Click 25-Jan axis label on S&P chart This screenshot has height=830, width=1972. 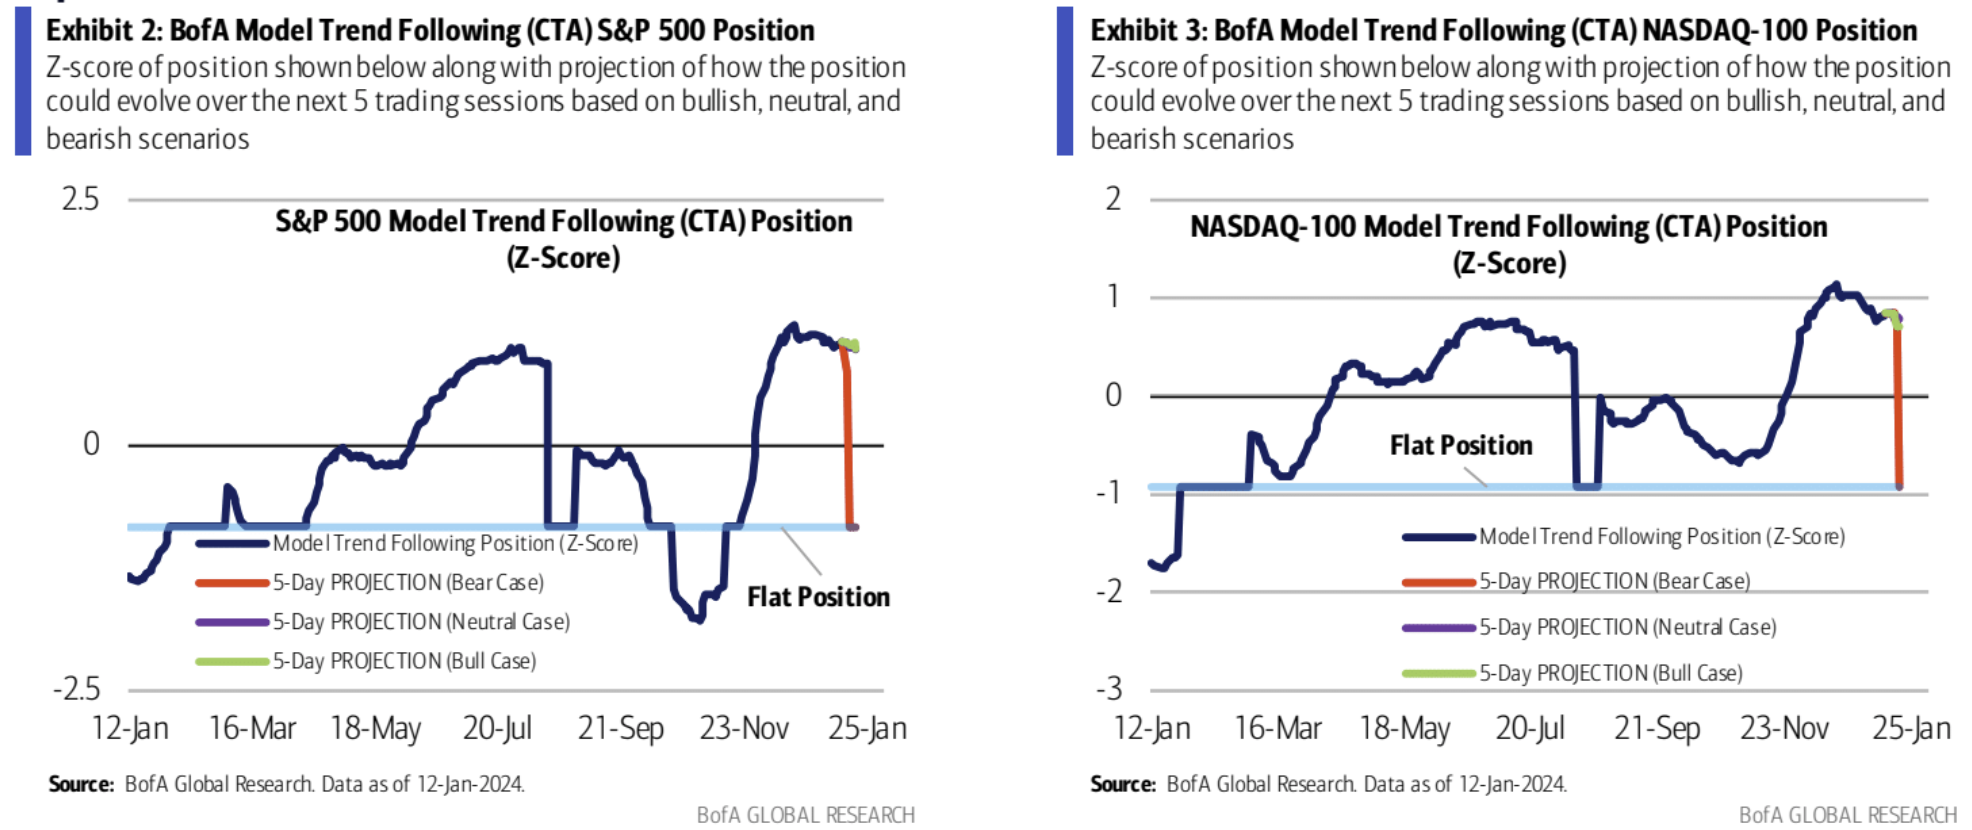click(867, 728)
